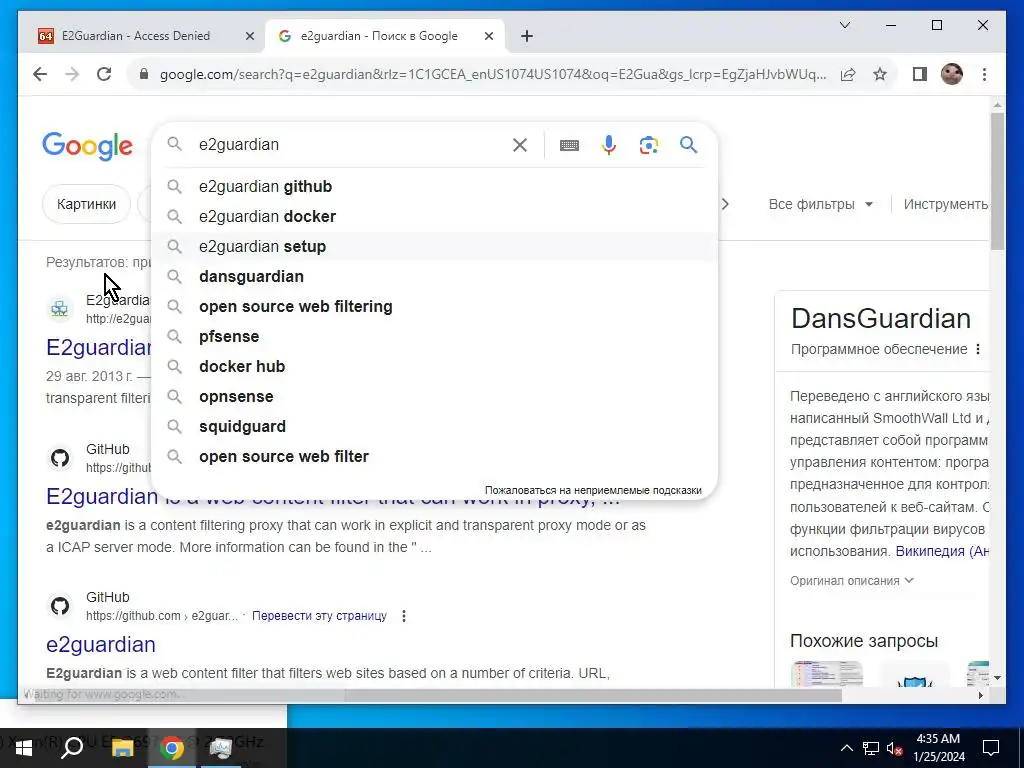Click the address bar URL

tap(493, 74)
